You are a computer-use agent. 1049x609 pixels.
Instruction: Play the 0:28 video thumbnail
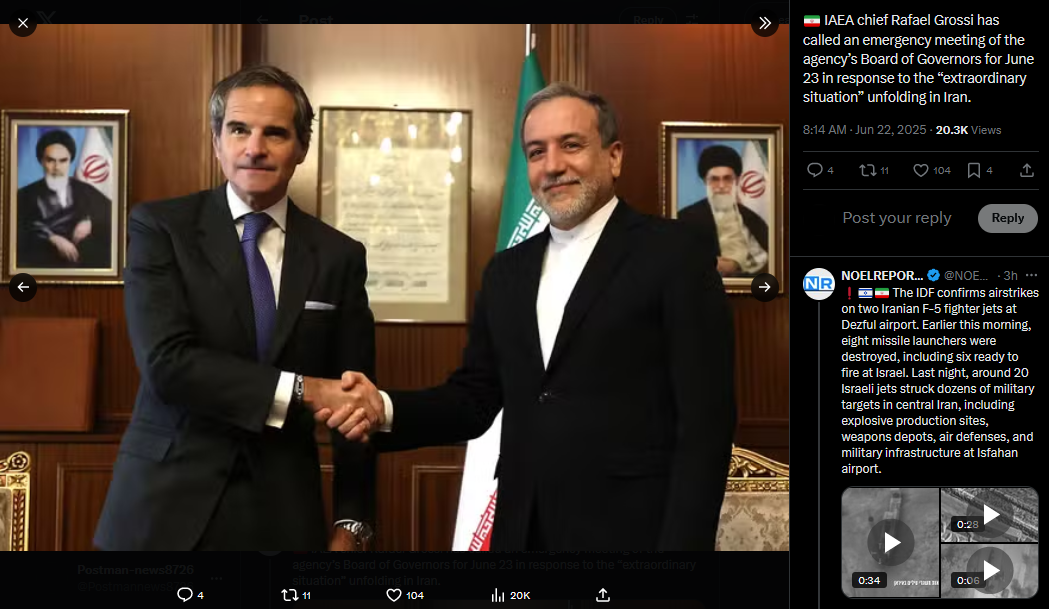point(989,515)
